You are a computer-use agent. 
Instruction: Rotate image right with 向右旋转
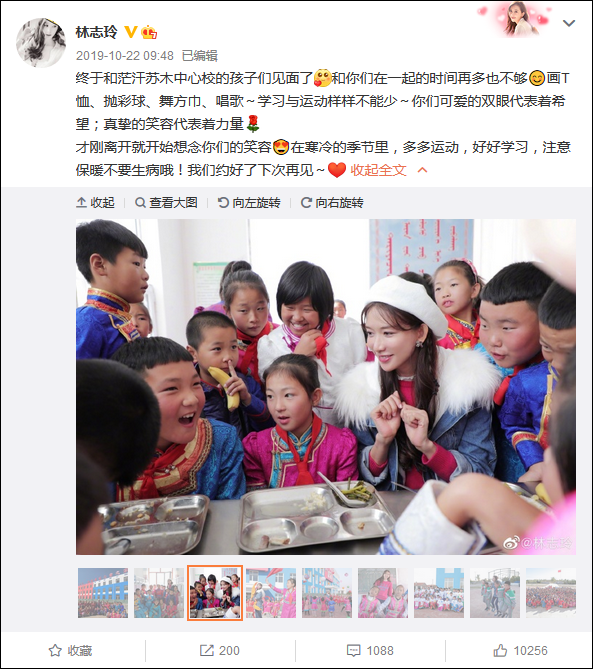click(x=332, y=202)
